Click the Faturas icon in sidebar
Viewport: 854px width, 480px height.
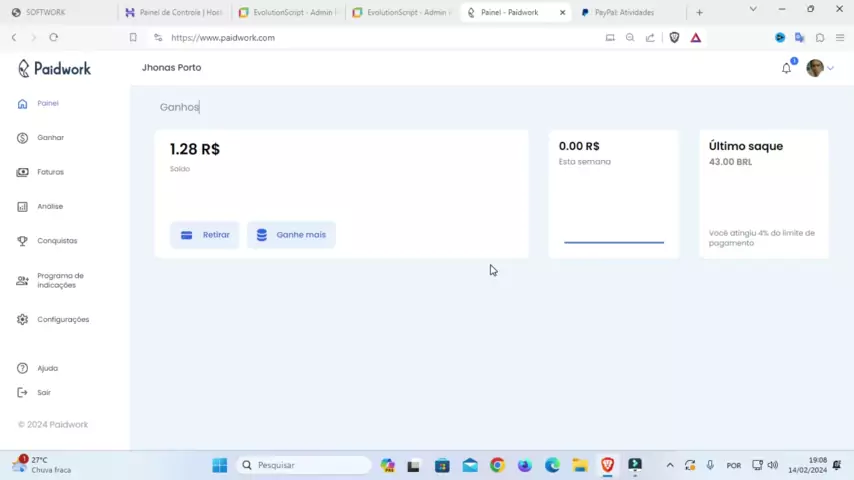click(22, 172)
